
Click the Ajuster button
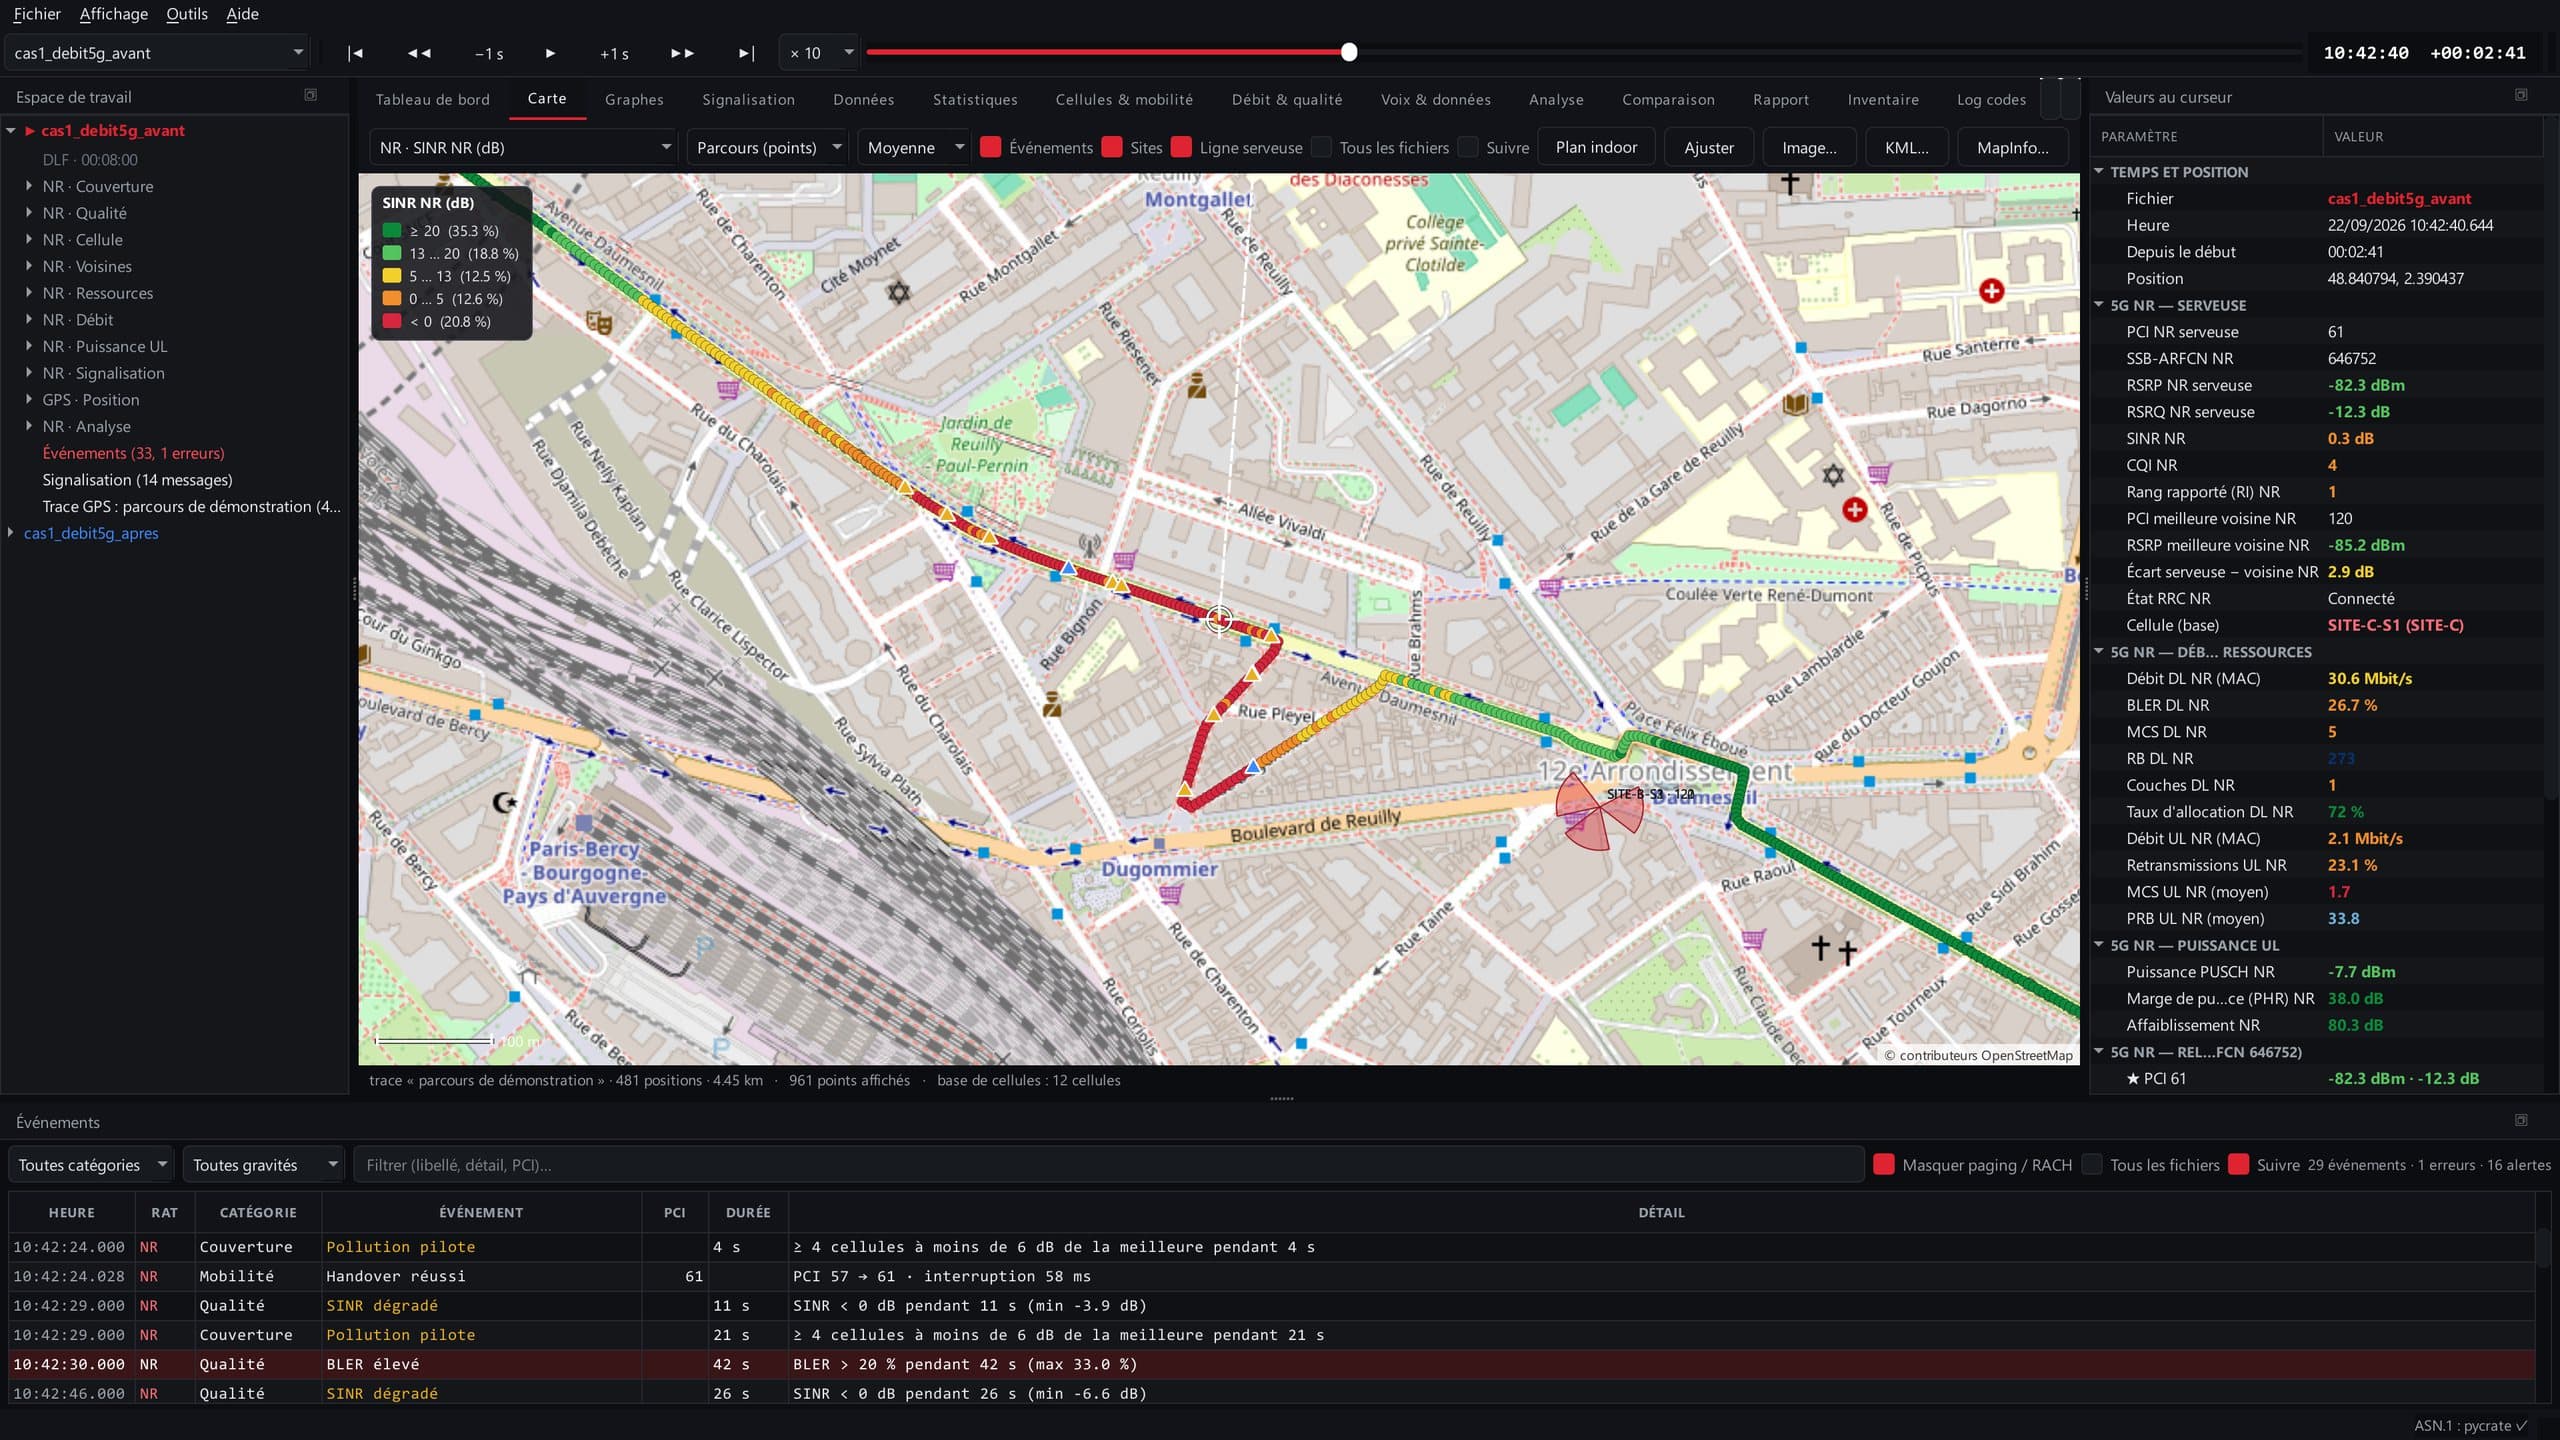point(1708,147)
